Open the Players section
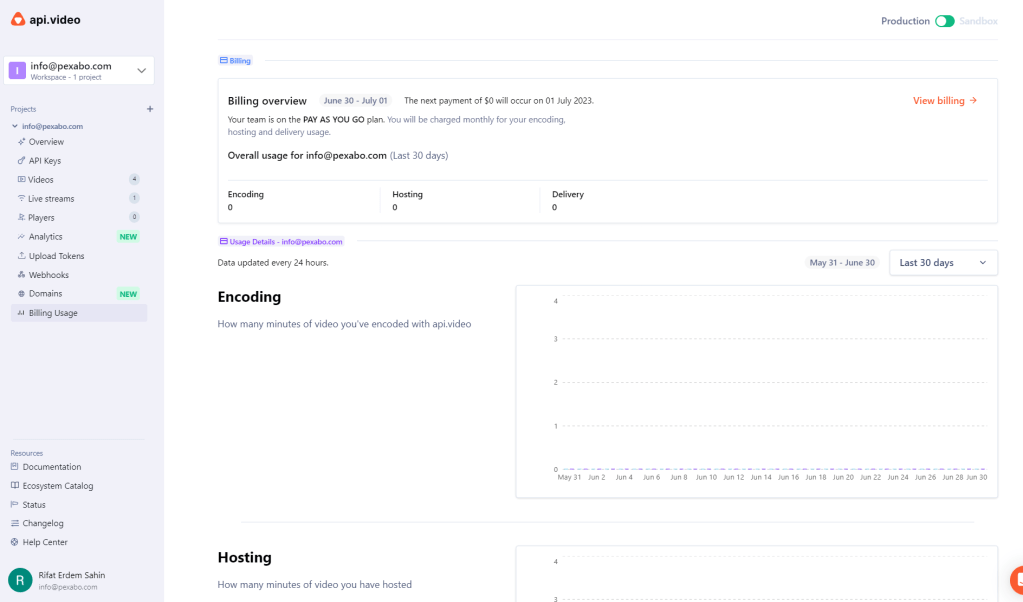Viewport: 1023px width, 602px height. (x=41, y=217)
